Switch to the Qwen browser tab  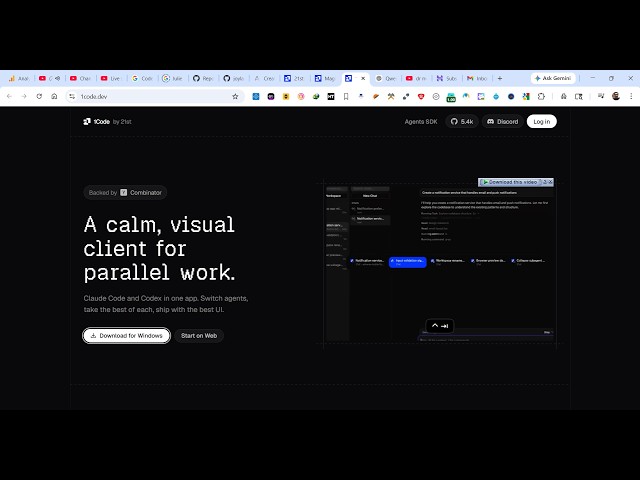[x=386, y=78]
